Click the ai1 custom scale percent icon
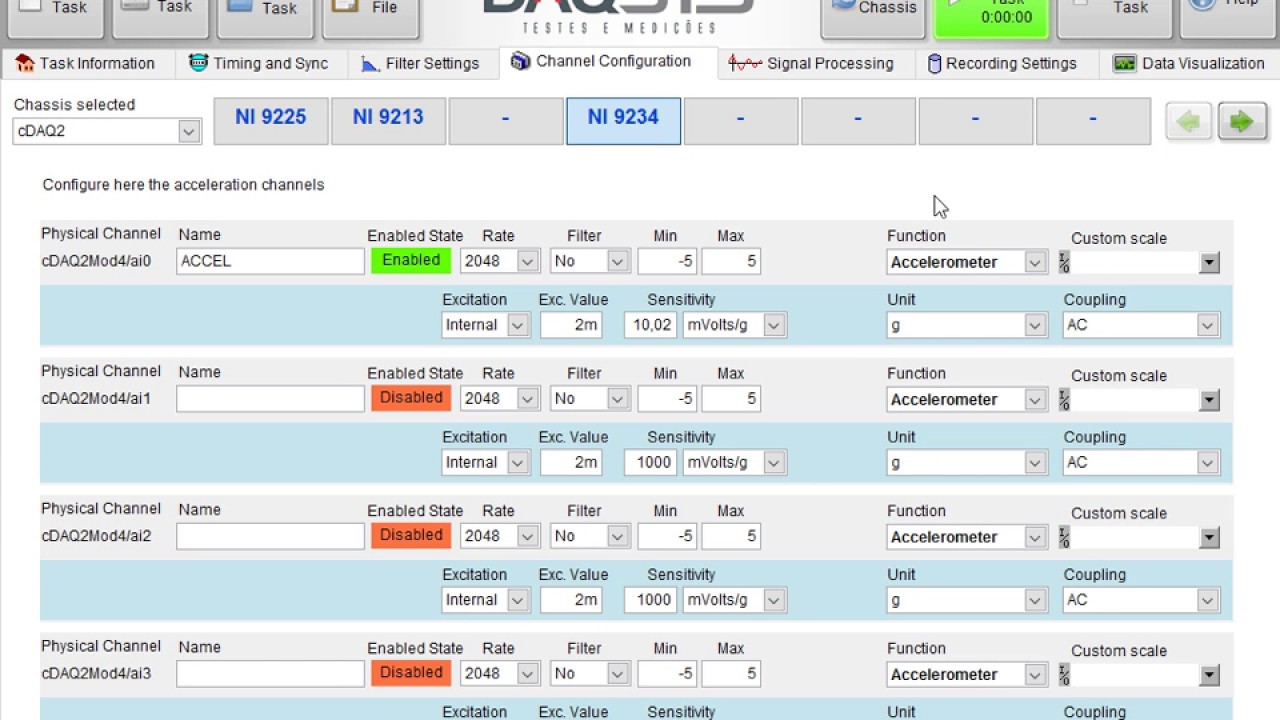 (1064, 399)
